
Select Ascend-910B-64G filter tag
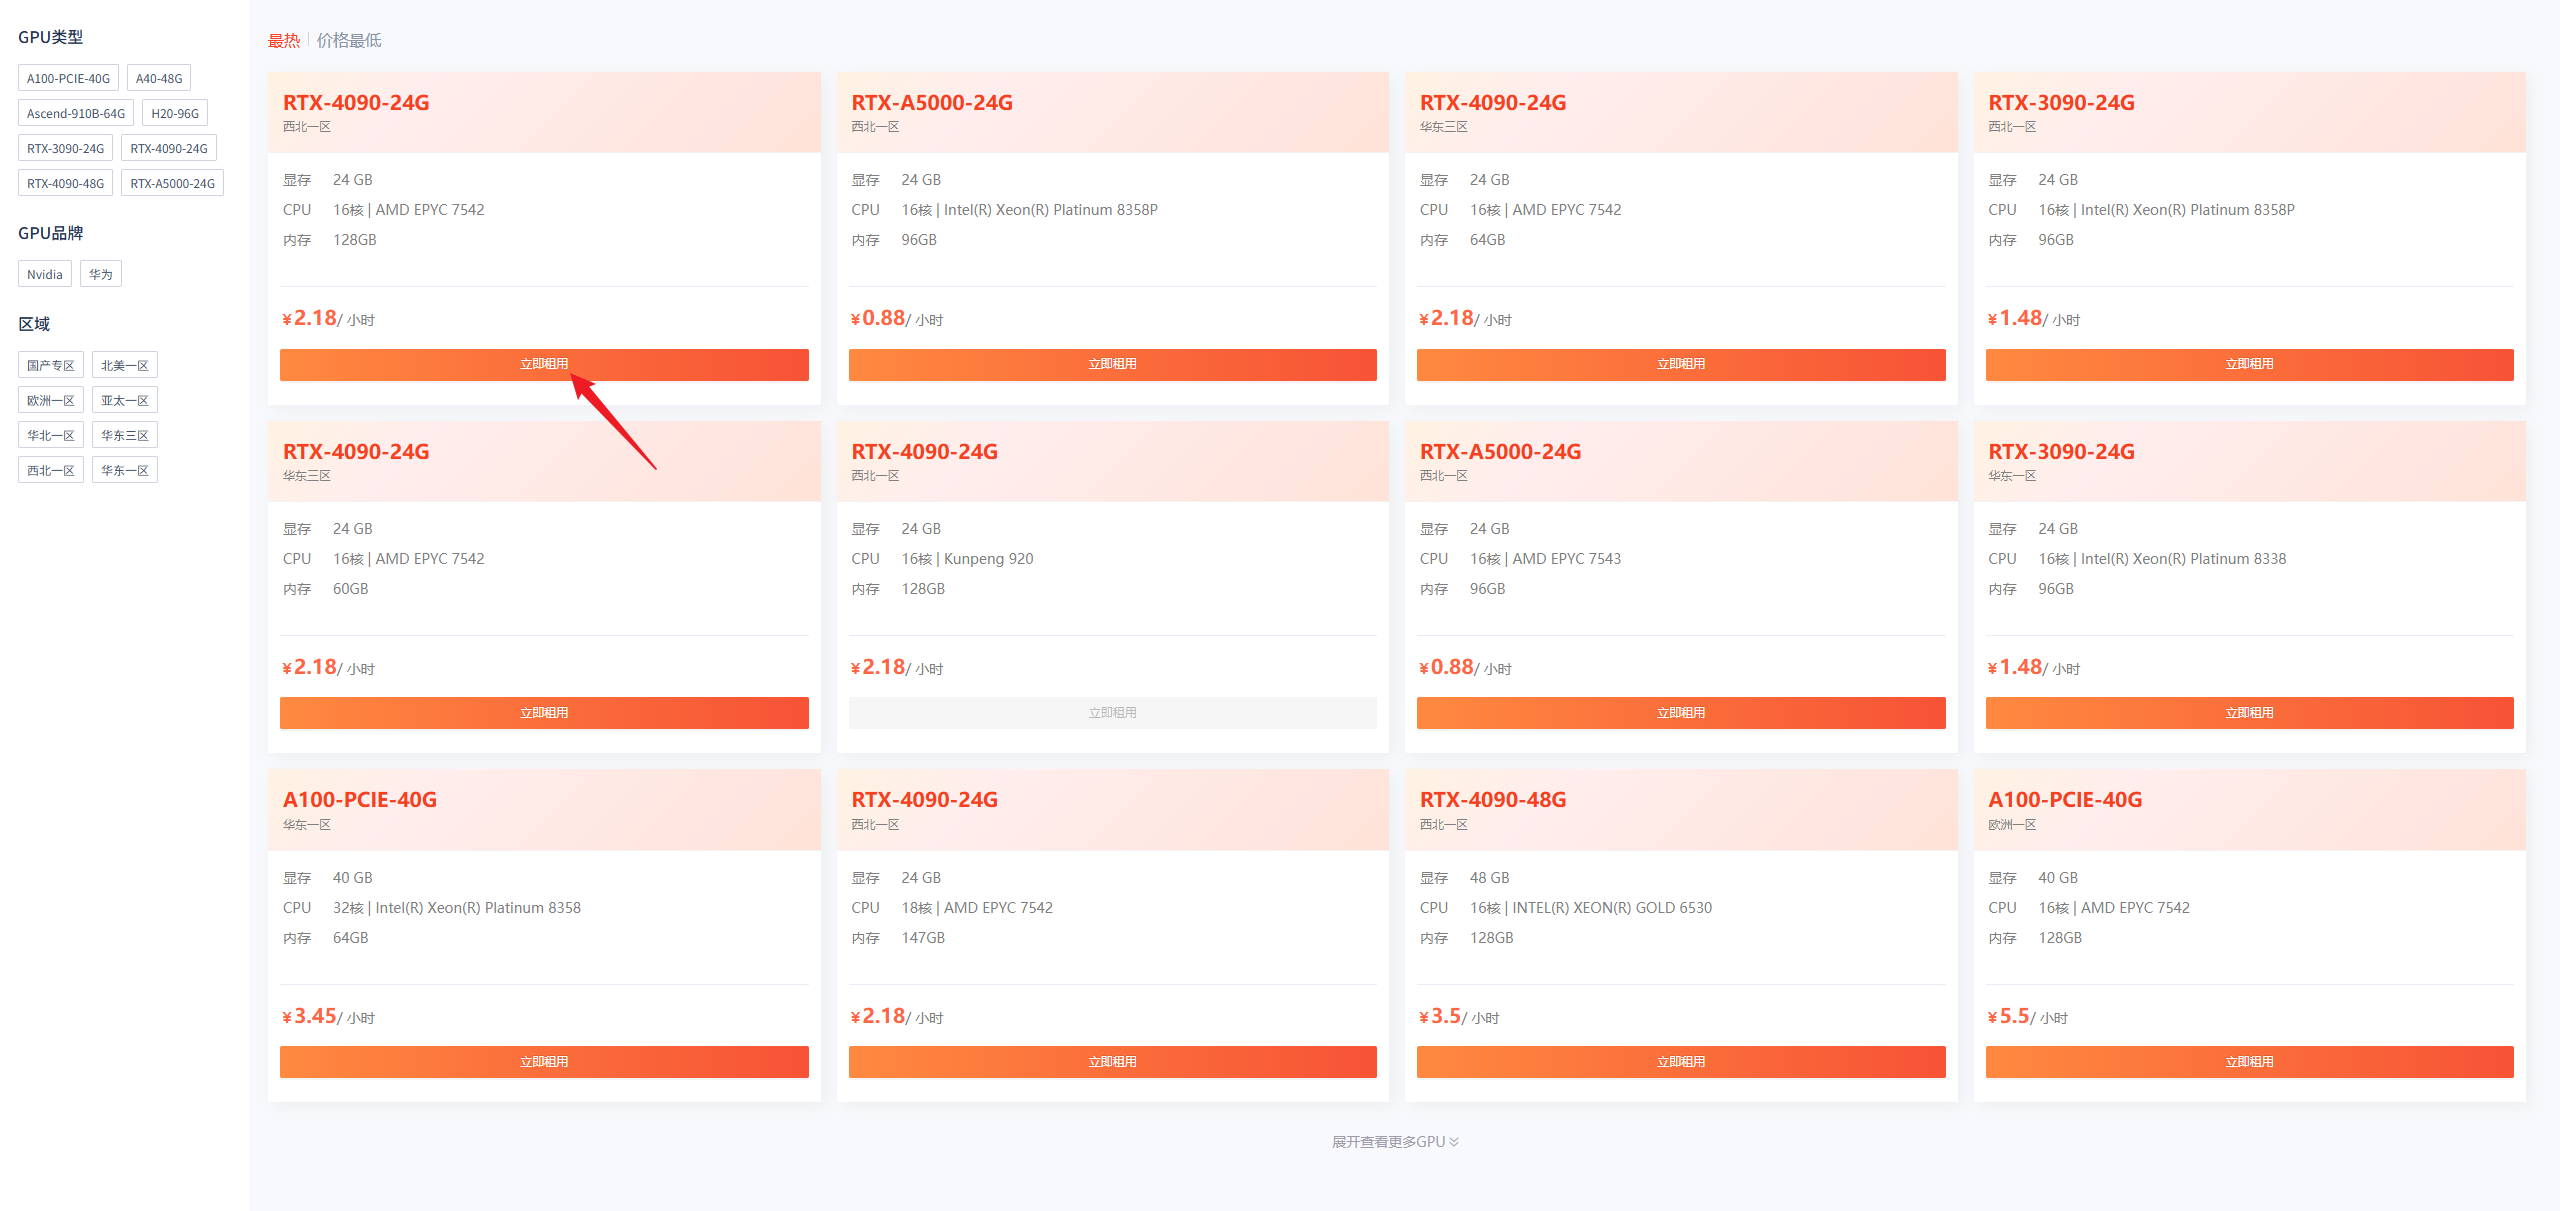coord(76,113)
